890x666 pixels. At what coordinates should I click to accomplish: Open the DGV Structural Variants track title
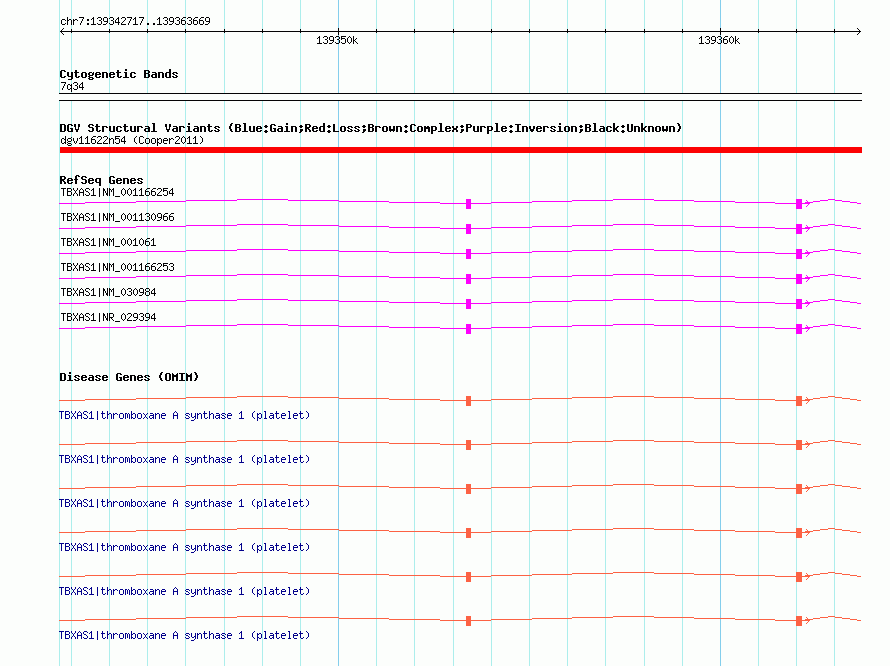[371, 128]
